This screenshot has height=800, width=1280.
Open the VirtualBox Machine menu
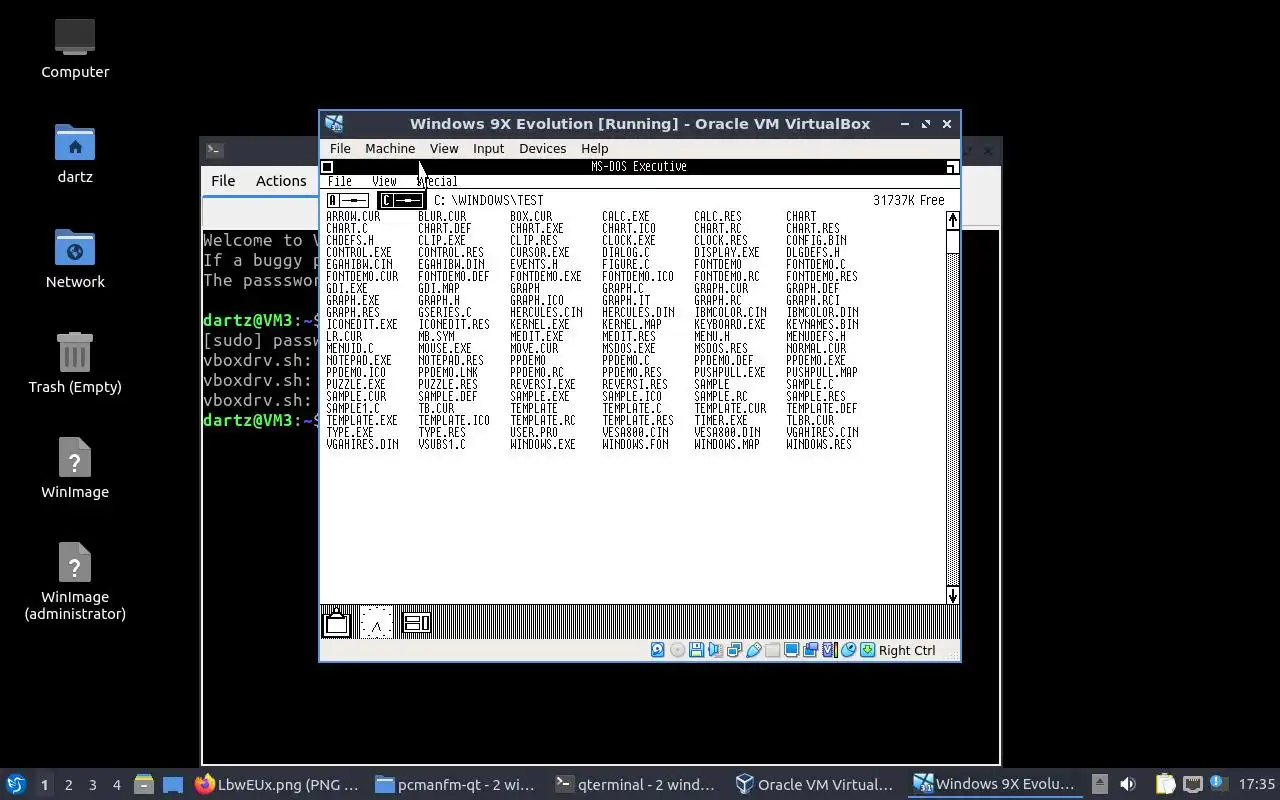coord(390,148)
